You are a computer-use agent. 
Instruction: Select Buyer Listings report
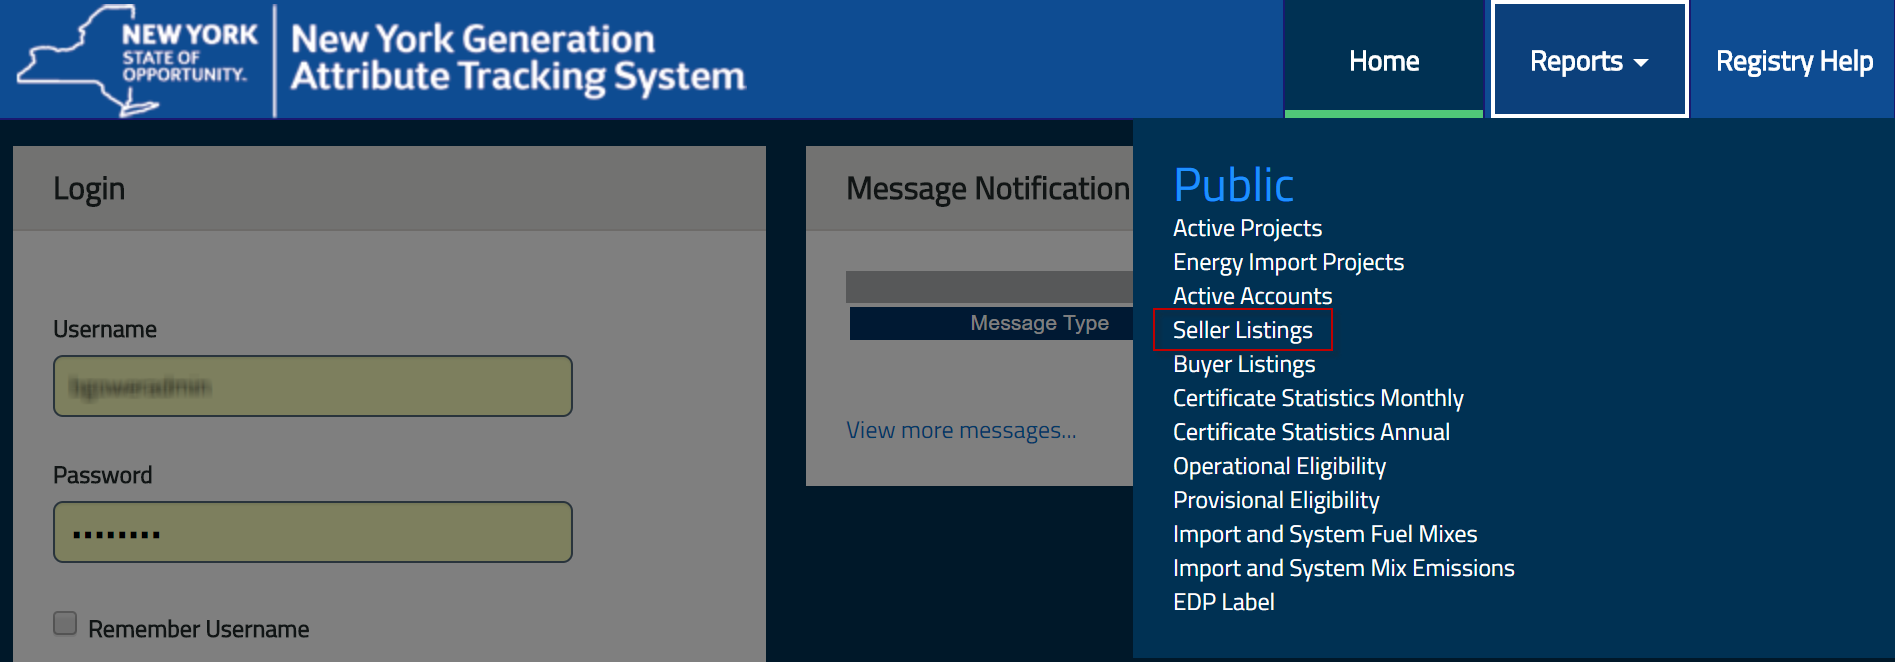click(x=1244, y=364)
